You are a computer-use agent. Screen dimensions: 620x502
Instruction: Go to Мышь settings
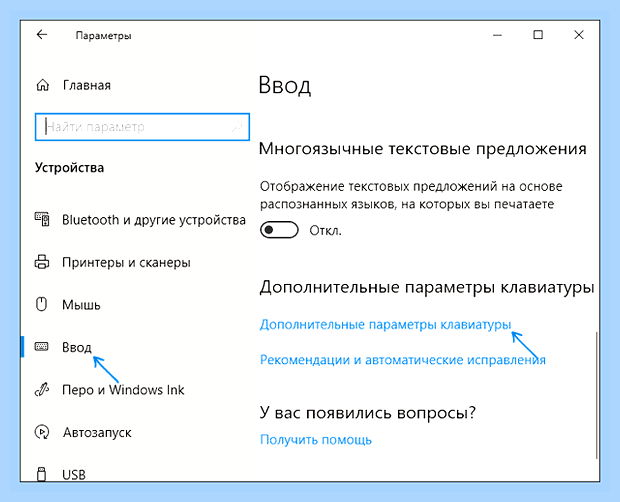(x=81, y=305)
